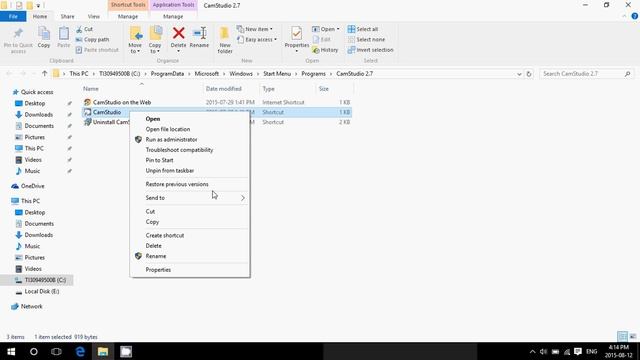Image resolution: width=640 pixels, height=360 pixels.
Task: Open Manage tab under Application Tools
Action: click(x=173, y=16)
